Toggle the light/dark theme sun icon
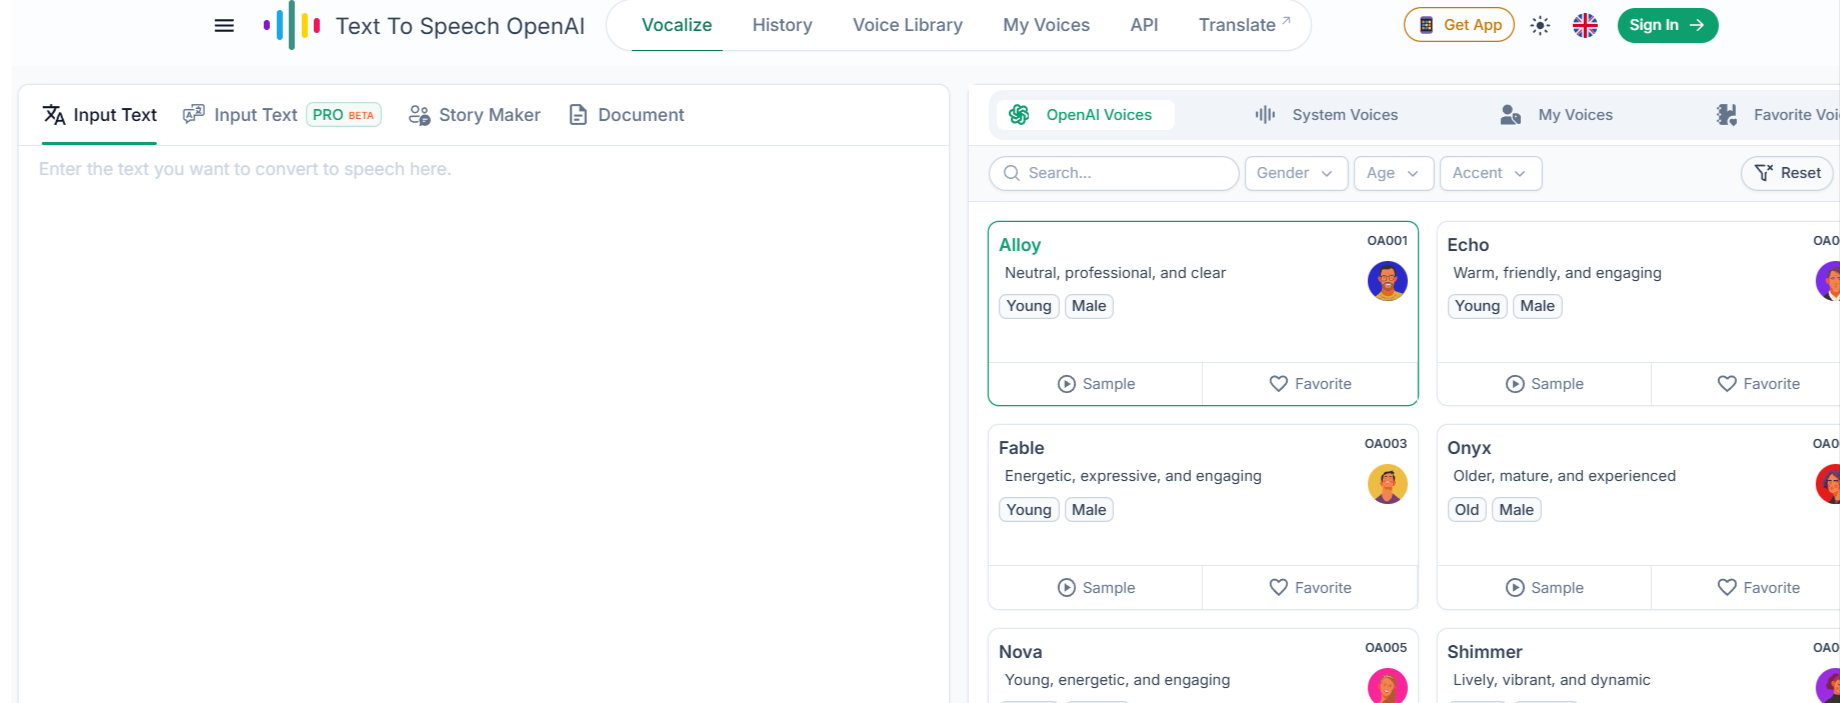This screenshot has height=703, width=1840. coord(1540,25)
